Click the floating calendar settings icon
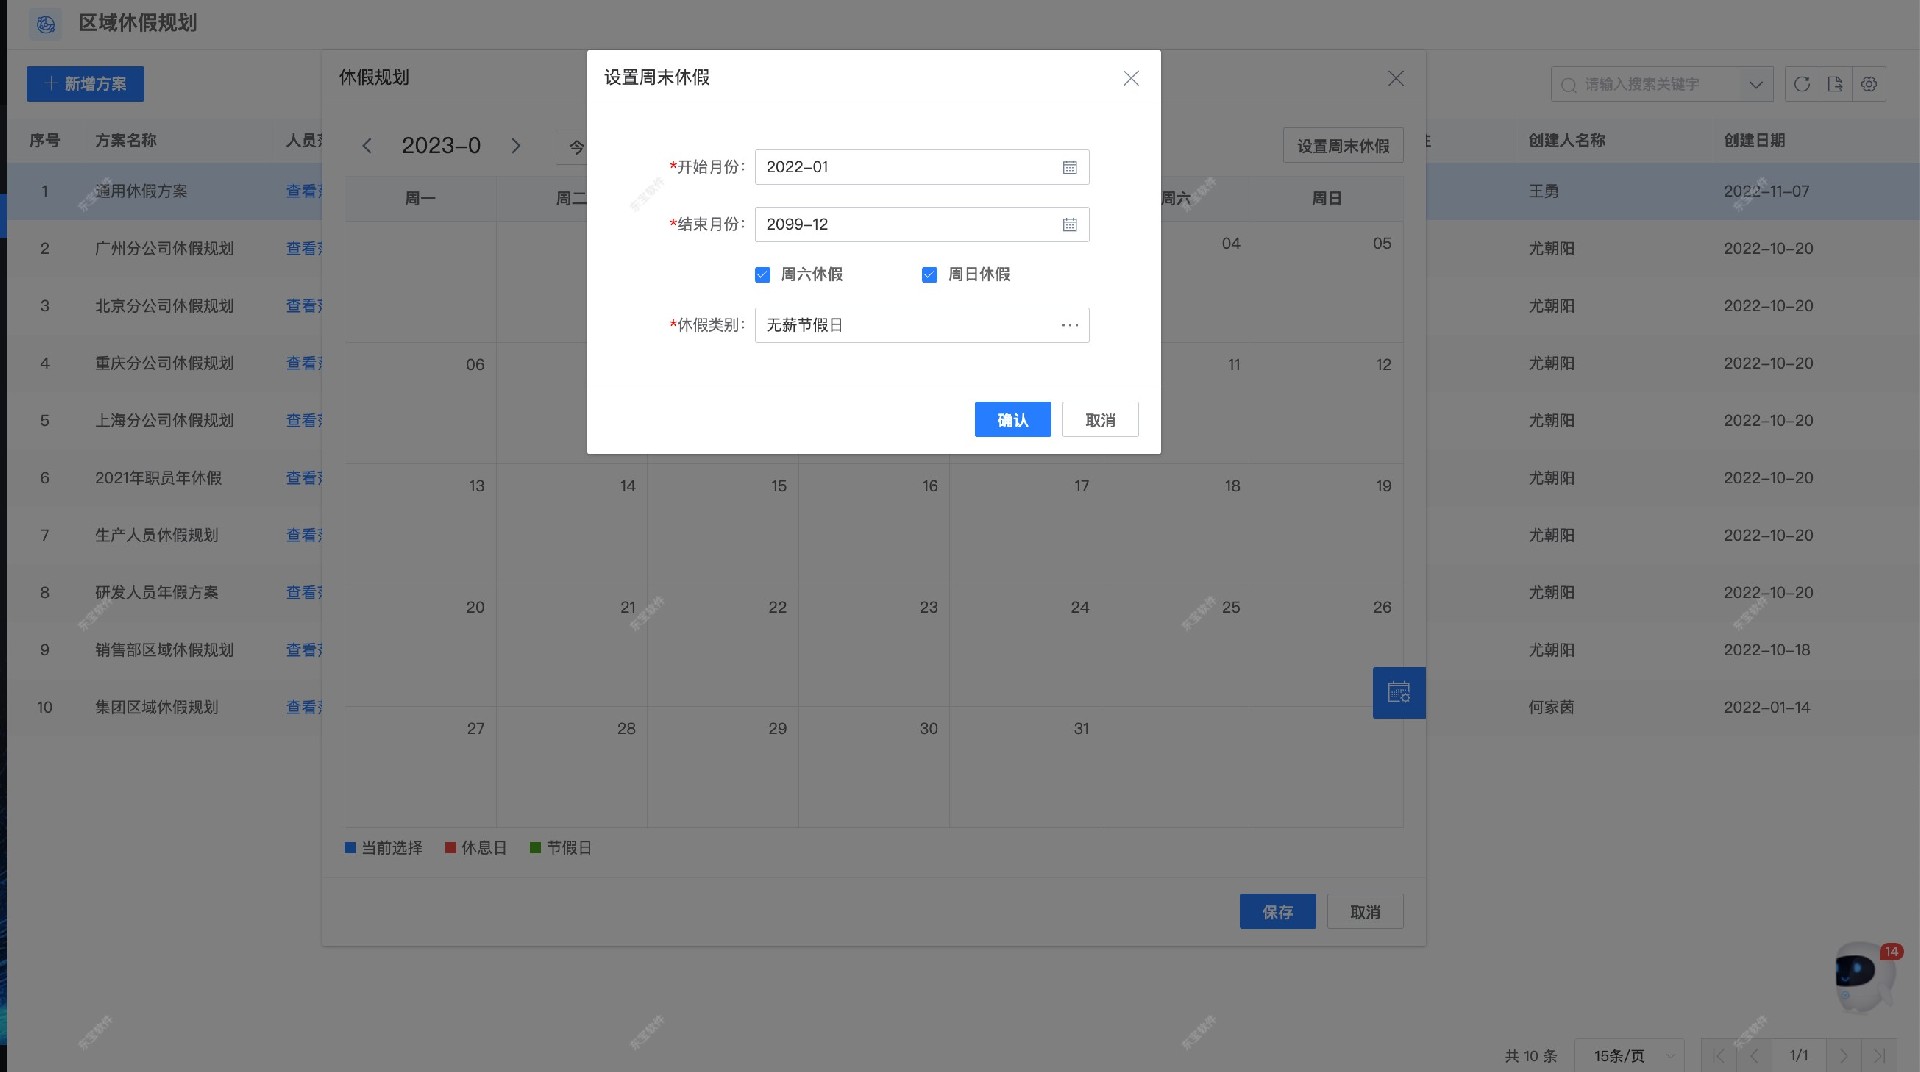The height and width of the screenshot is (1072, 1920). coord(1398,692)
